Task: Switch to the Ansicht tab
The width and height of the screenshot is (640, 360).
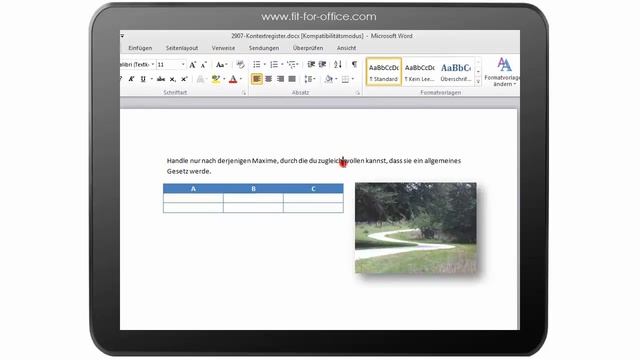Action: (346, 48)
